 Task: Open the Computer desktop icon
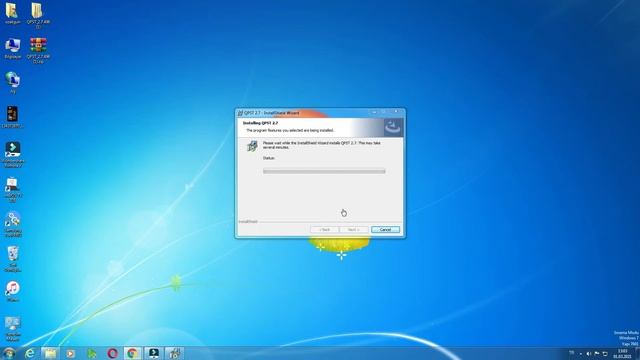[12, 48]
